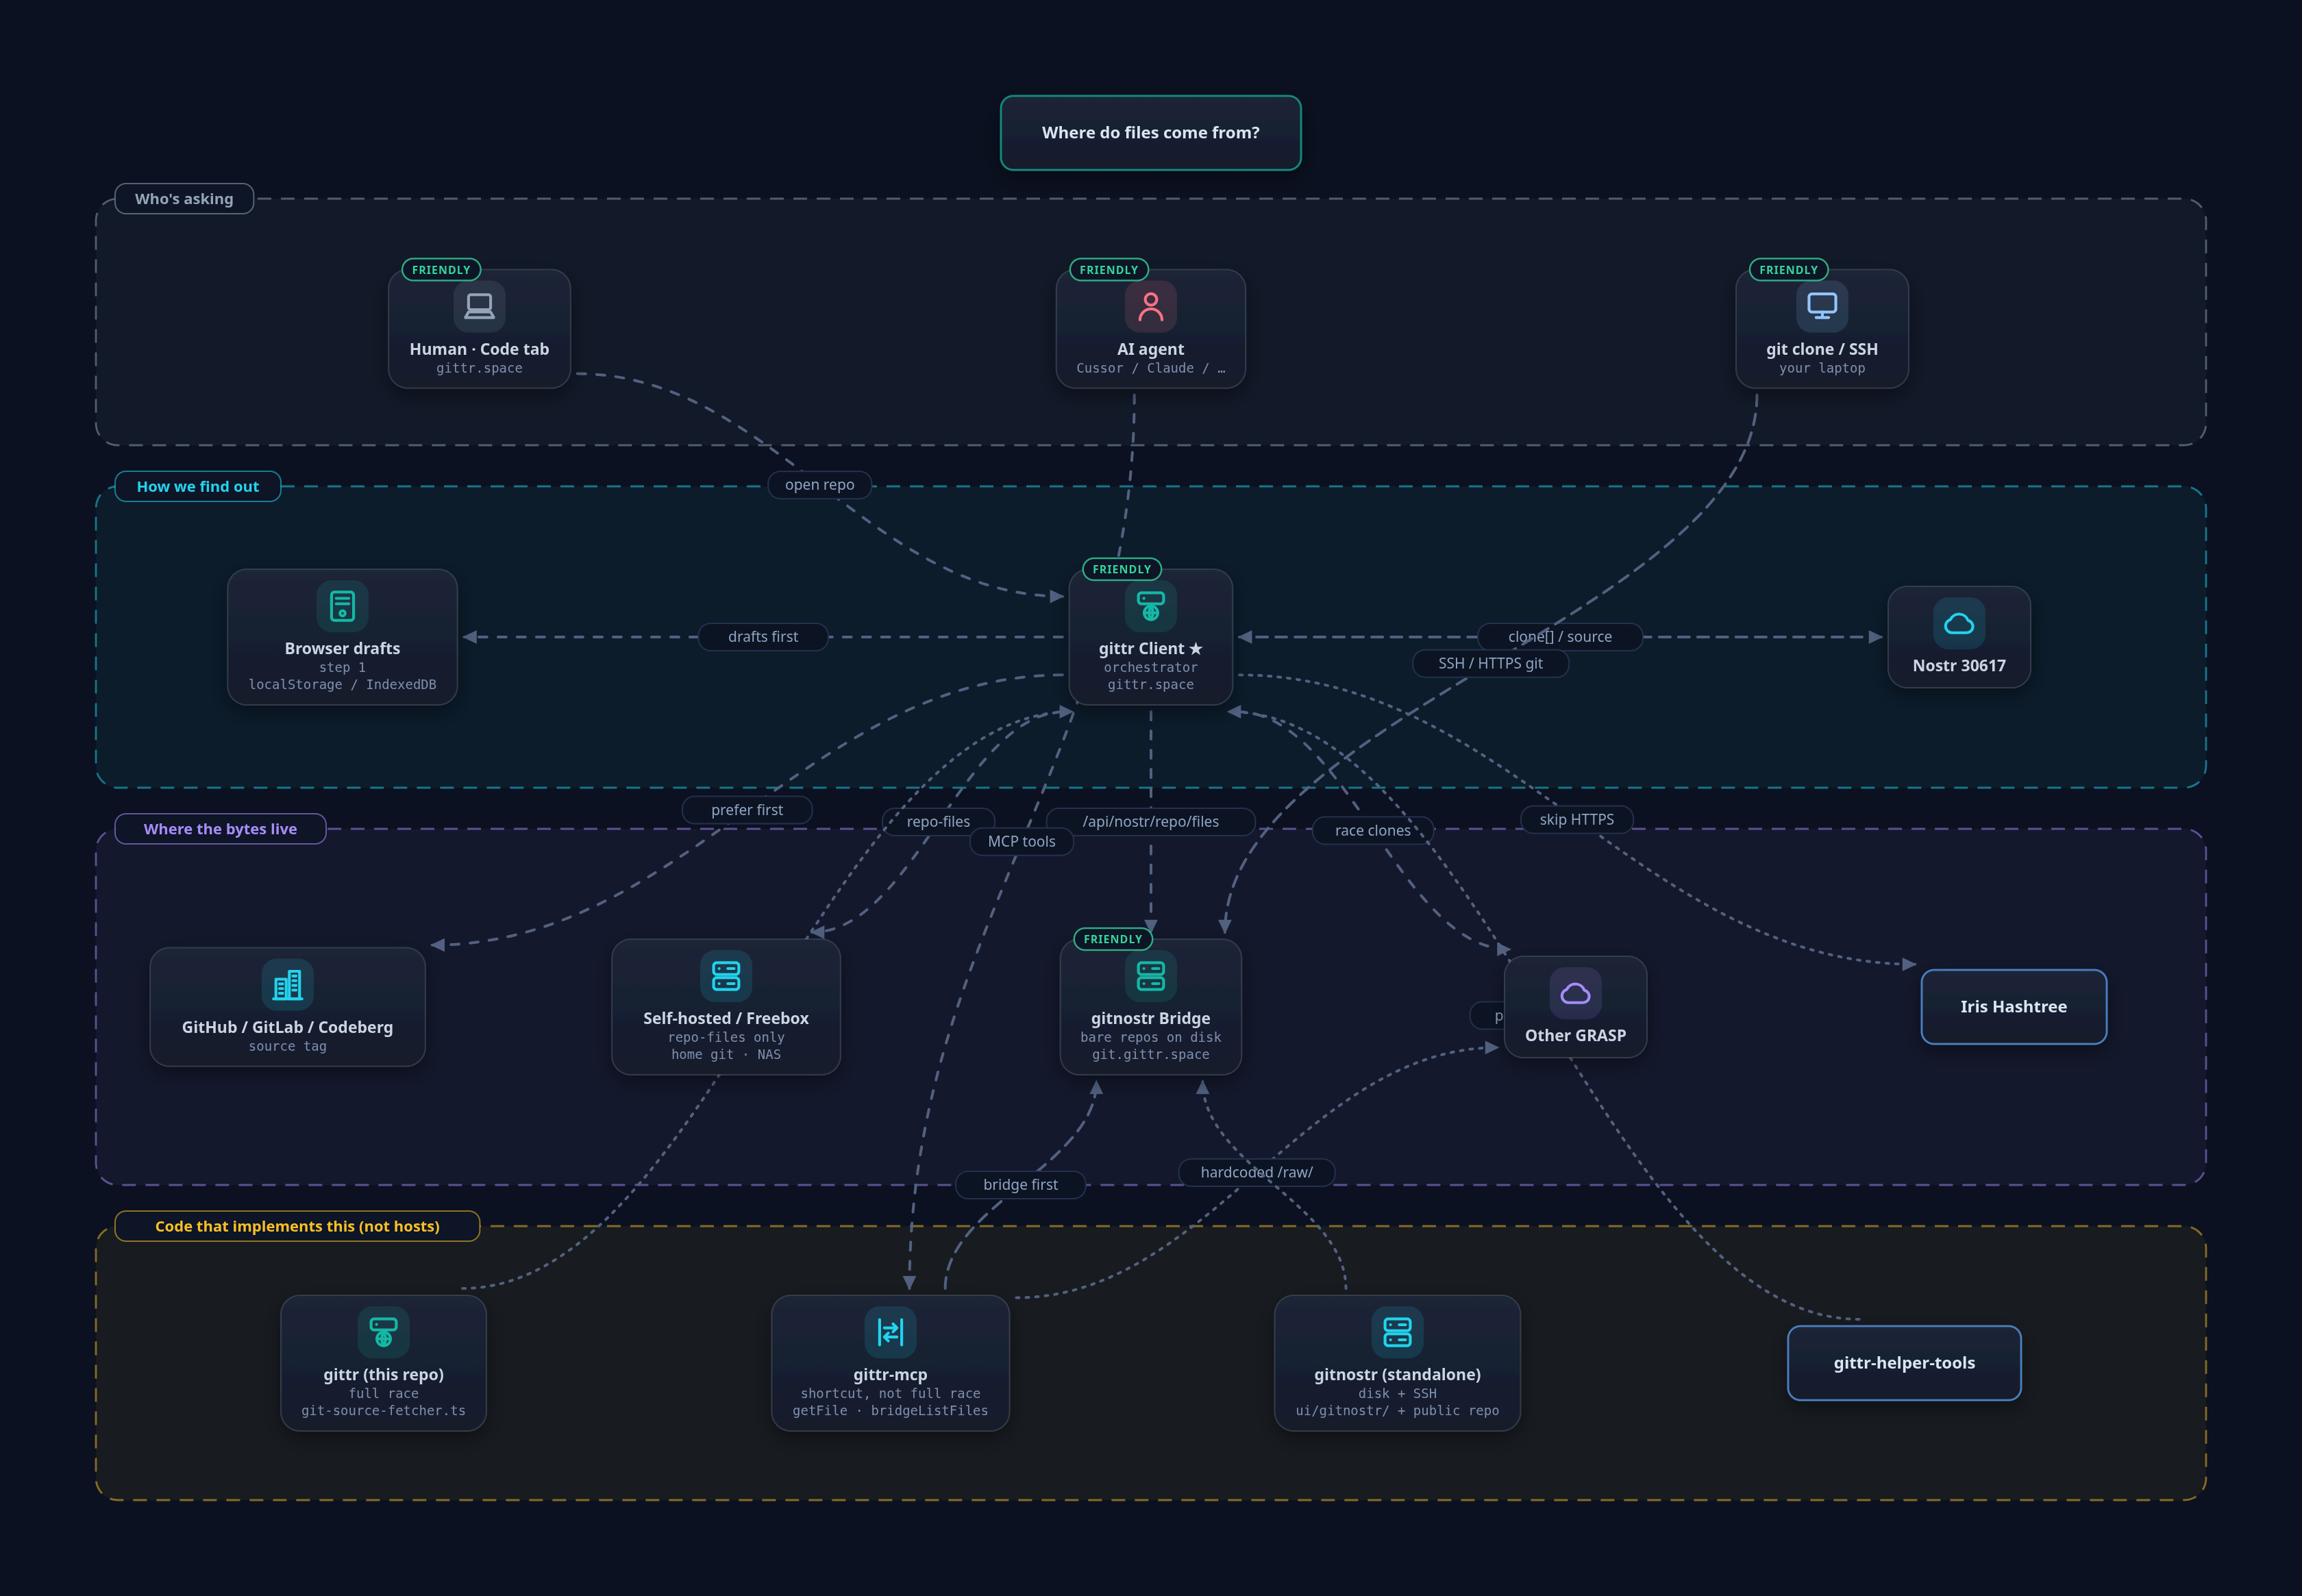
Task: Click the 'home git · NAS' text
Action: click(725, 1055)
